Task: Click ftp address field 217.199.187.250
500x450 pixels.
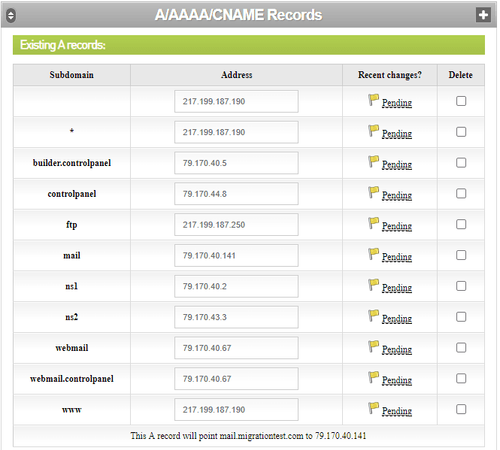Action: pos(236,225)
